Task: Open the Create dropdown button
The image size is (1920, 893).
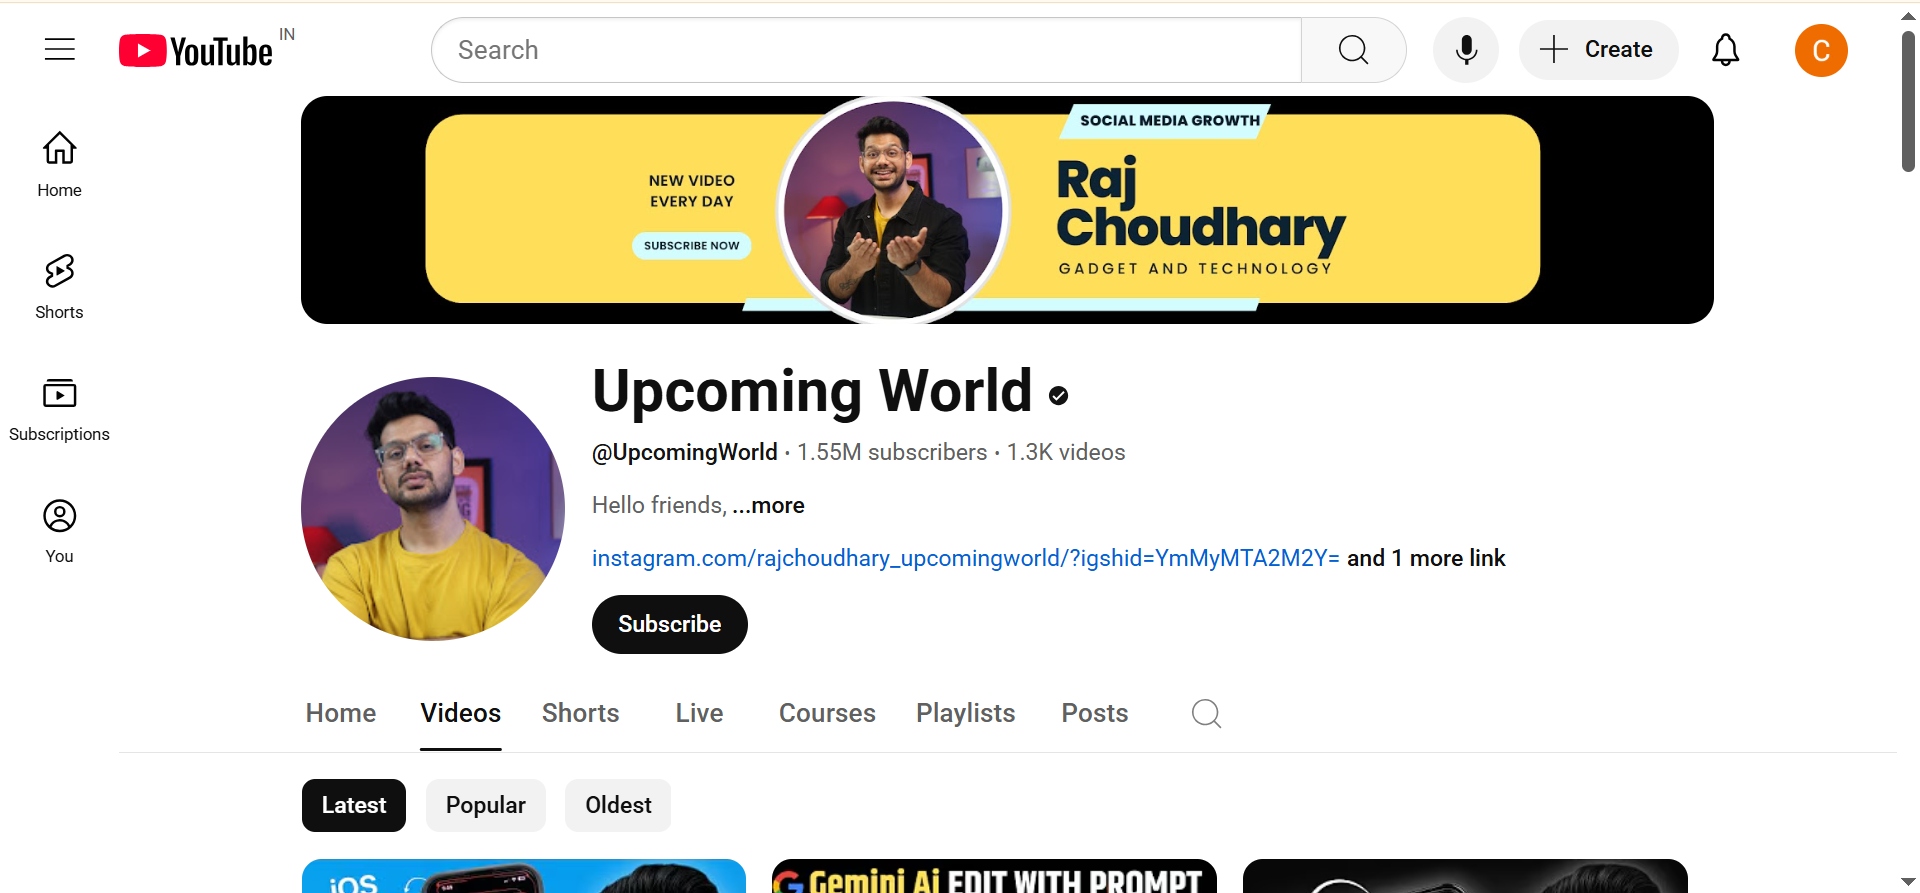Action: tap(1598, 50)
